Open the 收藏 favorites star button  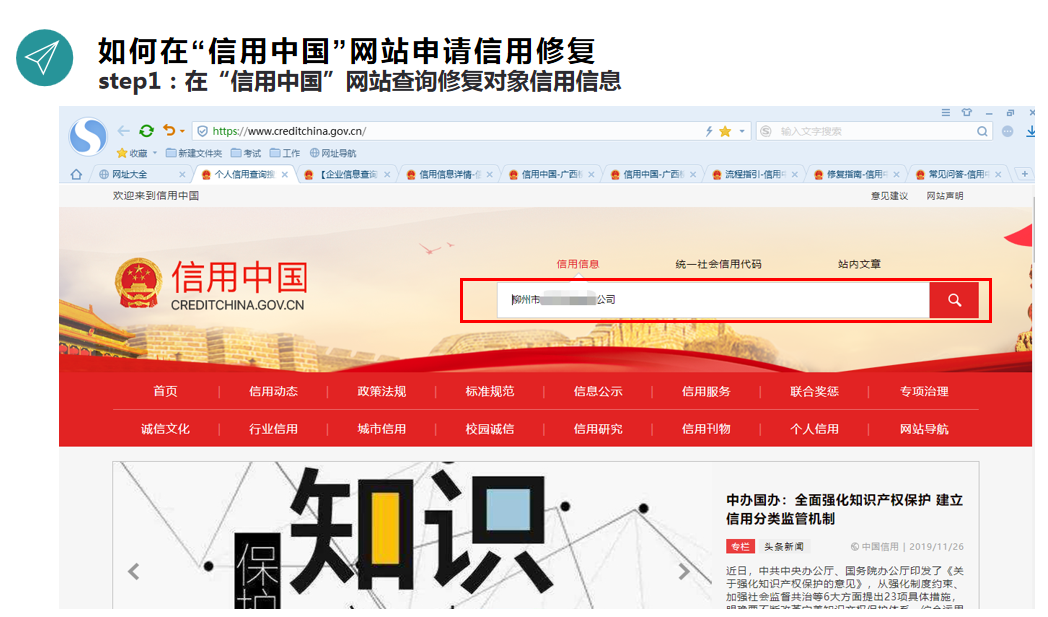click(132, 153)
